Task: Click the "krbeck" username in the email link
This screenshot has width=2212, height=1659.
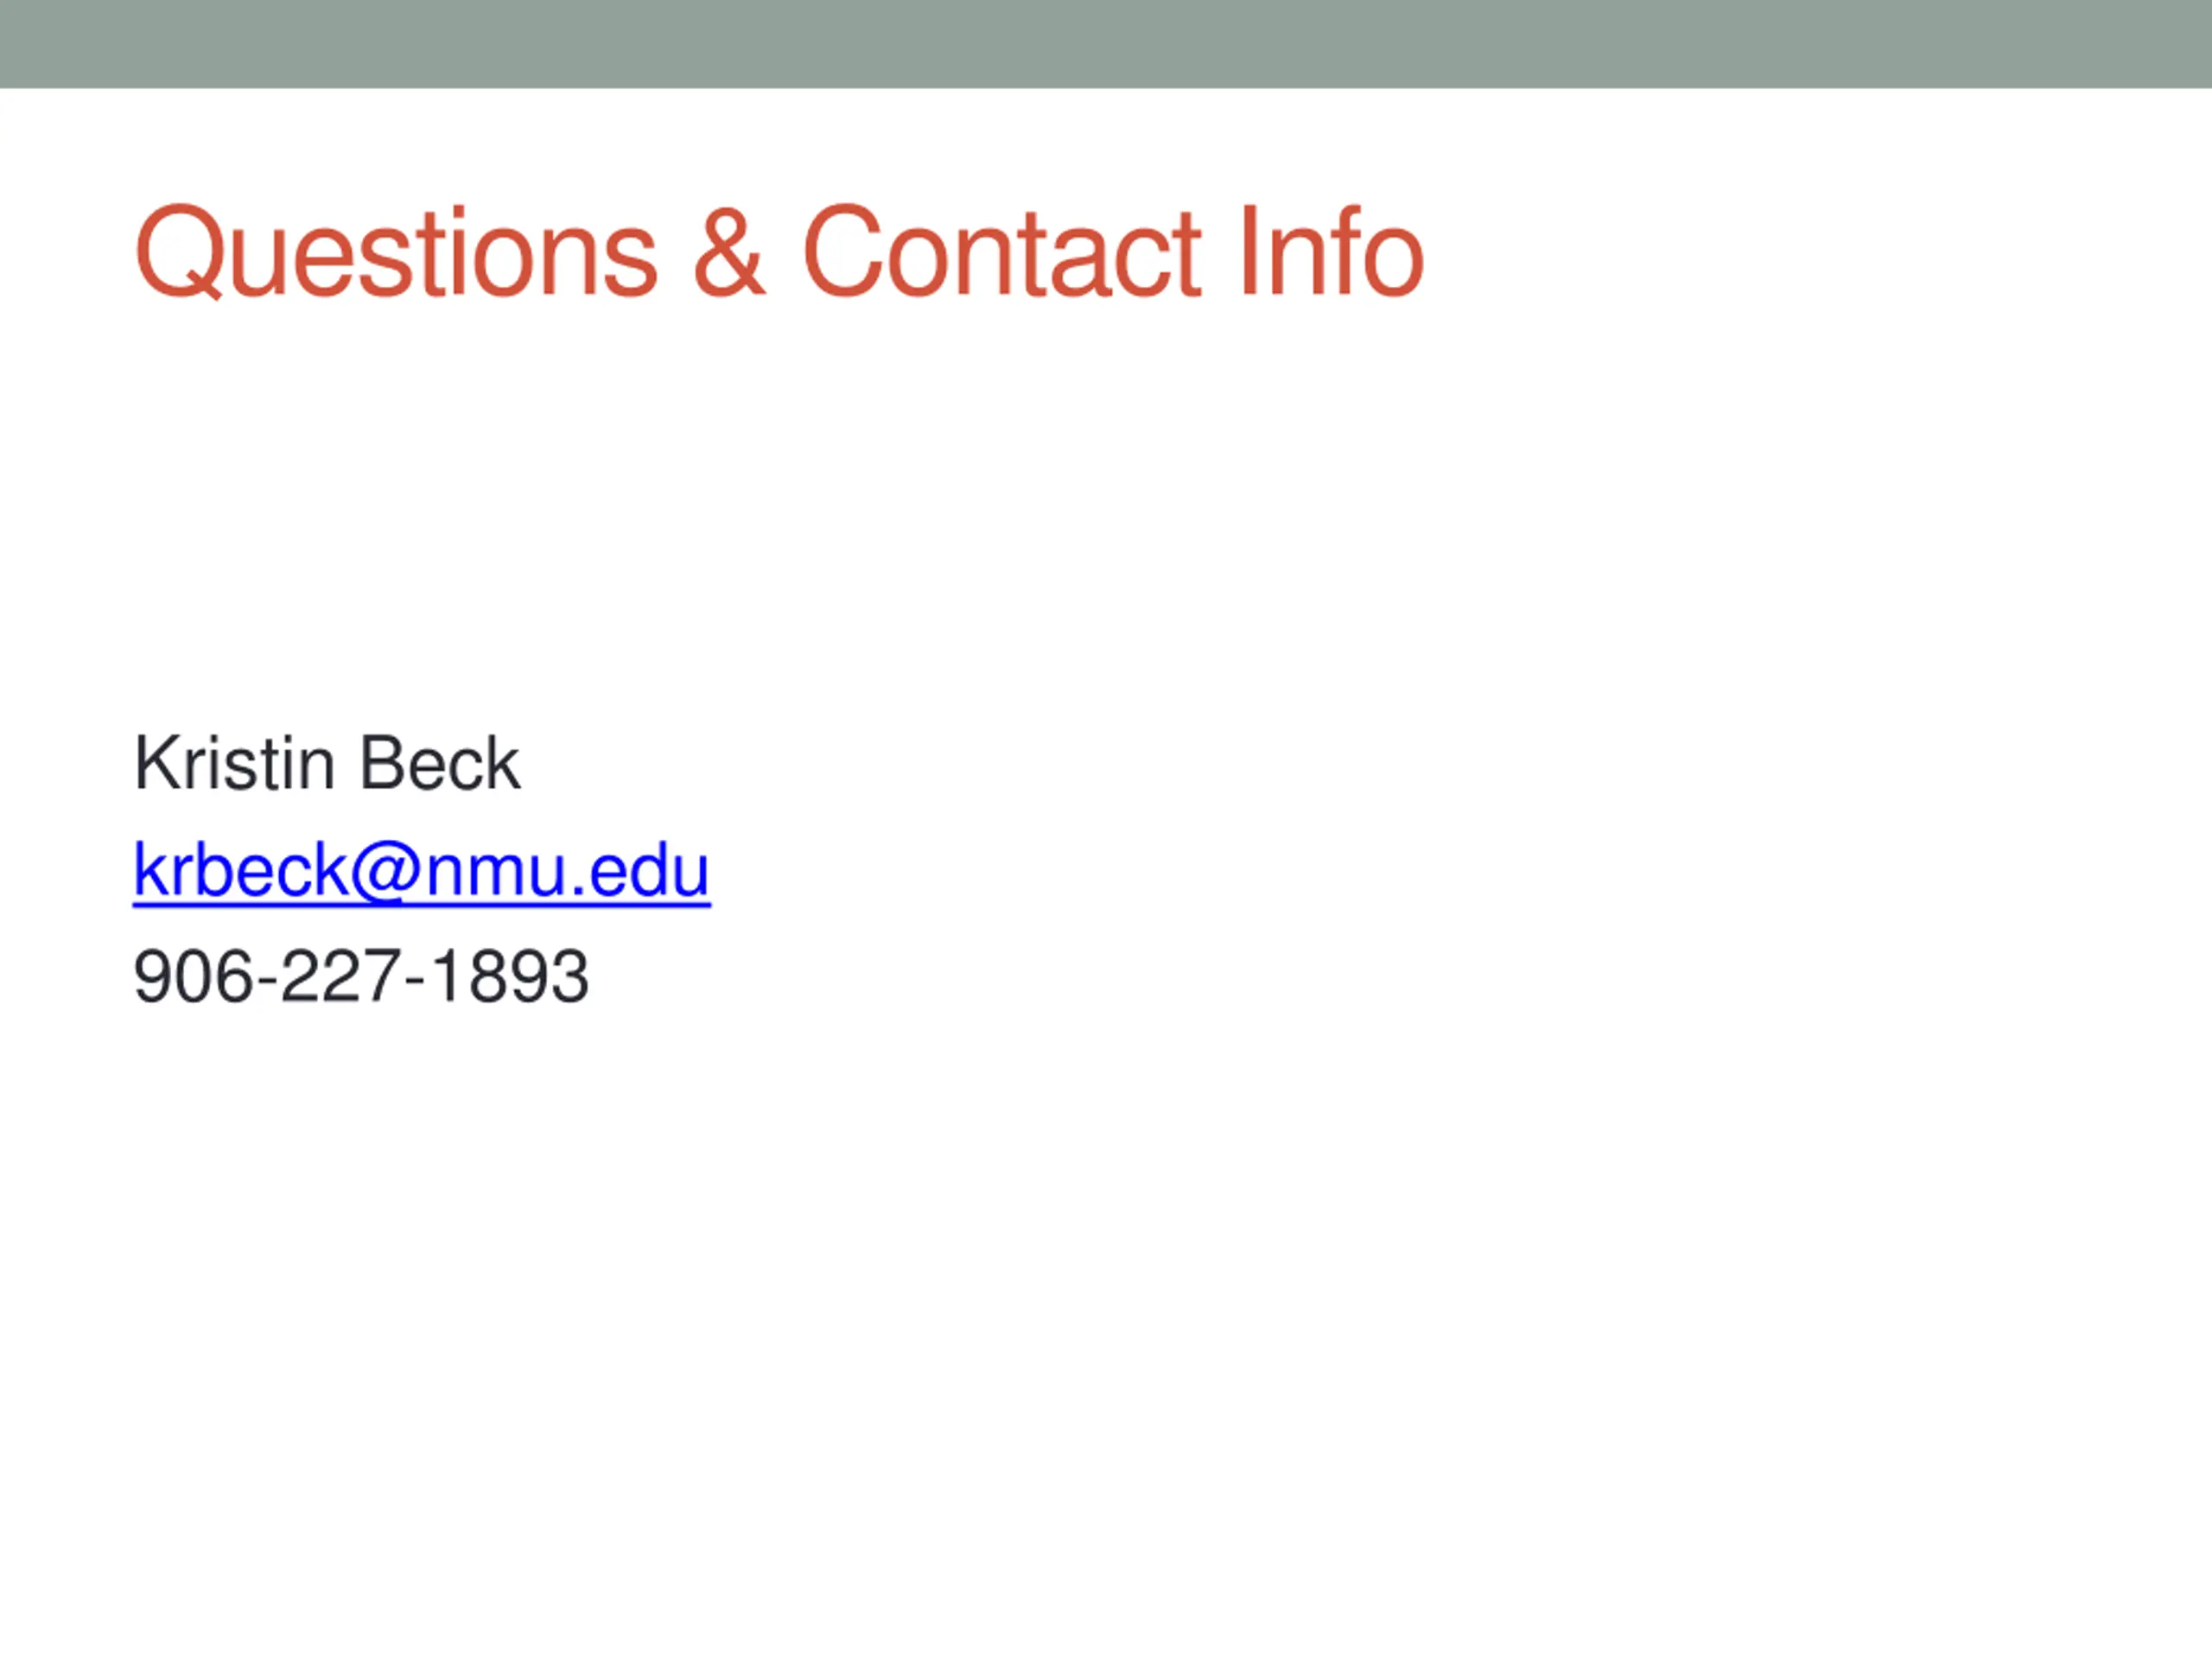Action: (x=240, y=870)
